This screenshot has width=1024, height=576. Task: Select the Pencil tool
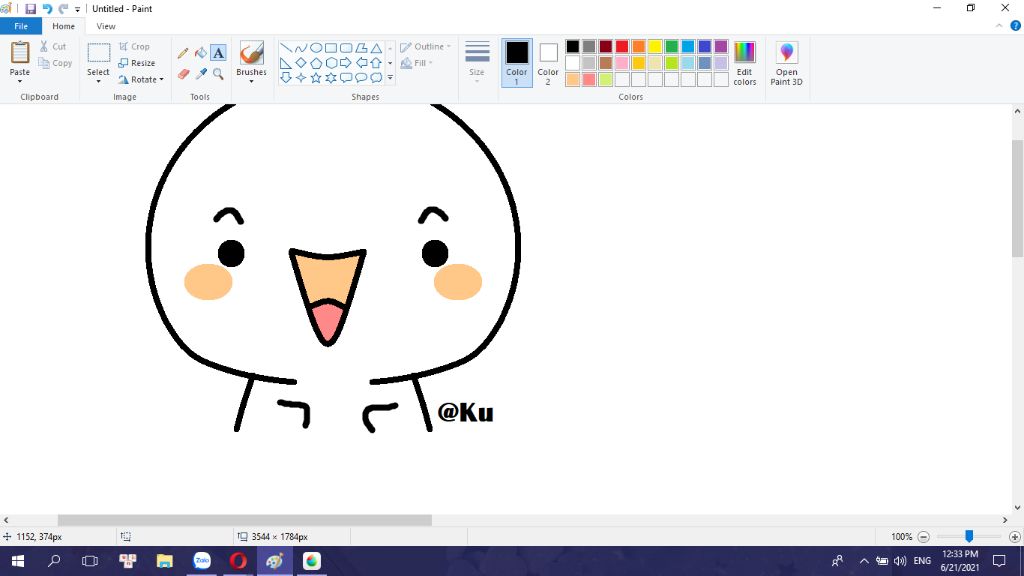pyautogui.click(x=183, y=53)
